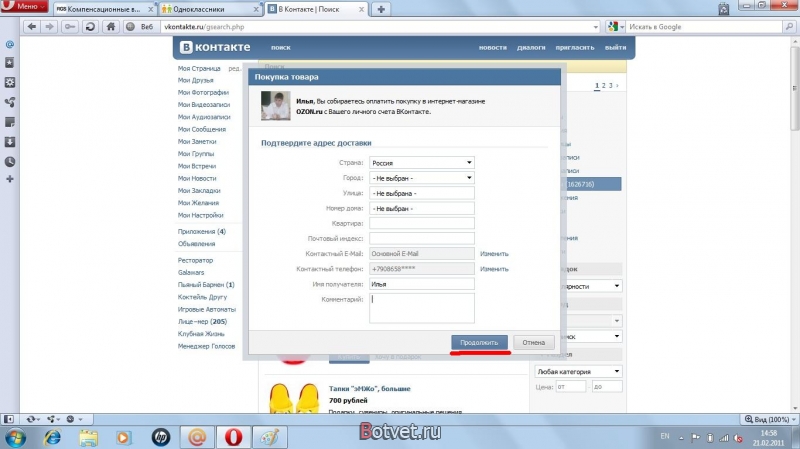This screenshot has height=449, width=800.
Task: Go to page 2 of search results
Action: tap(604, 86)
